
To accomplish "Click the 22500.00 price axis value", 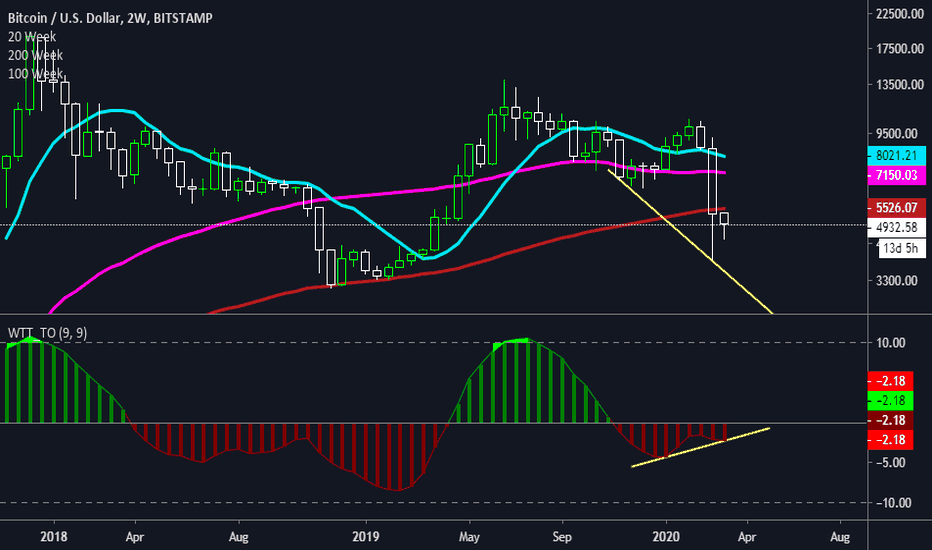I will 900,14.
